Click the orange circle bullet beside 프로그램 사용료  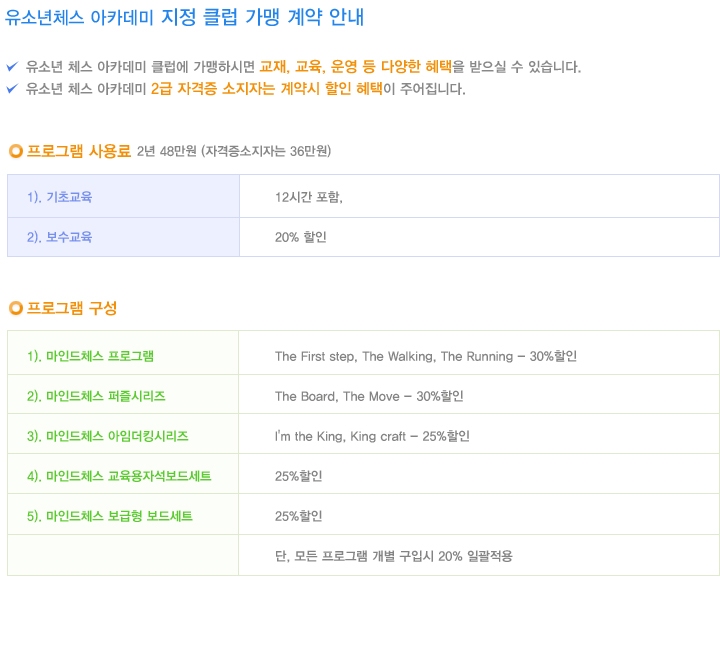click(16, 151)
